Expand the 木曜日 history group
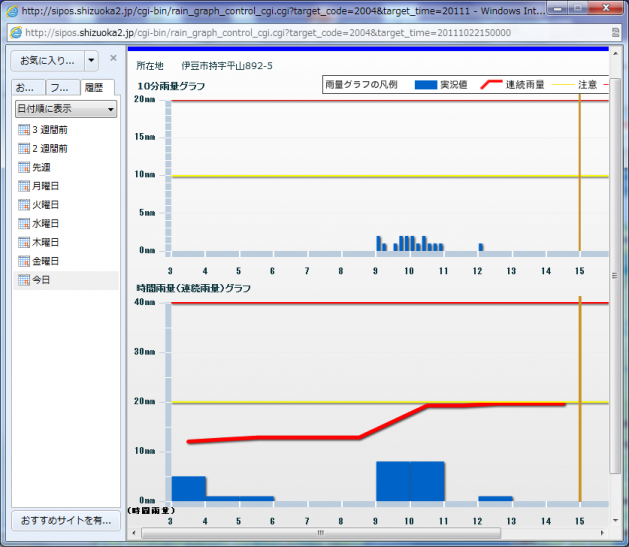This screenshot has height=547, width=629. (66, 242)
